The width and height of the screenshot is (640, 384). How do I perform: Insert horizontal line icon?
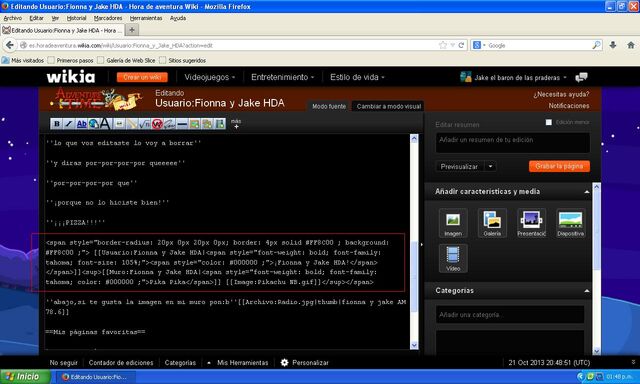tap(182, 124)
